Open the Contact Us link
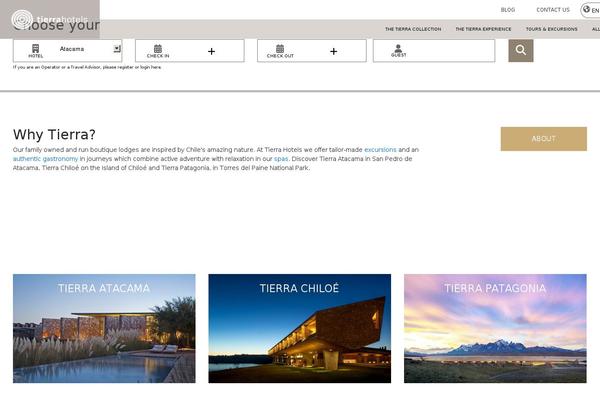Screen dimensions: 600x400 [x=553, y=10]
